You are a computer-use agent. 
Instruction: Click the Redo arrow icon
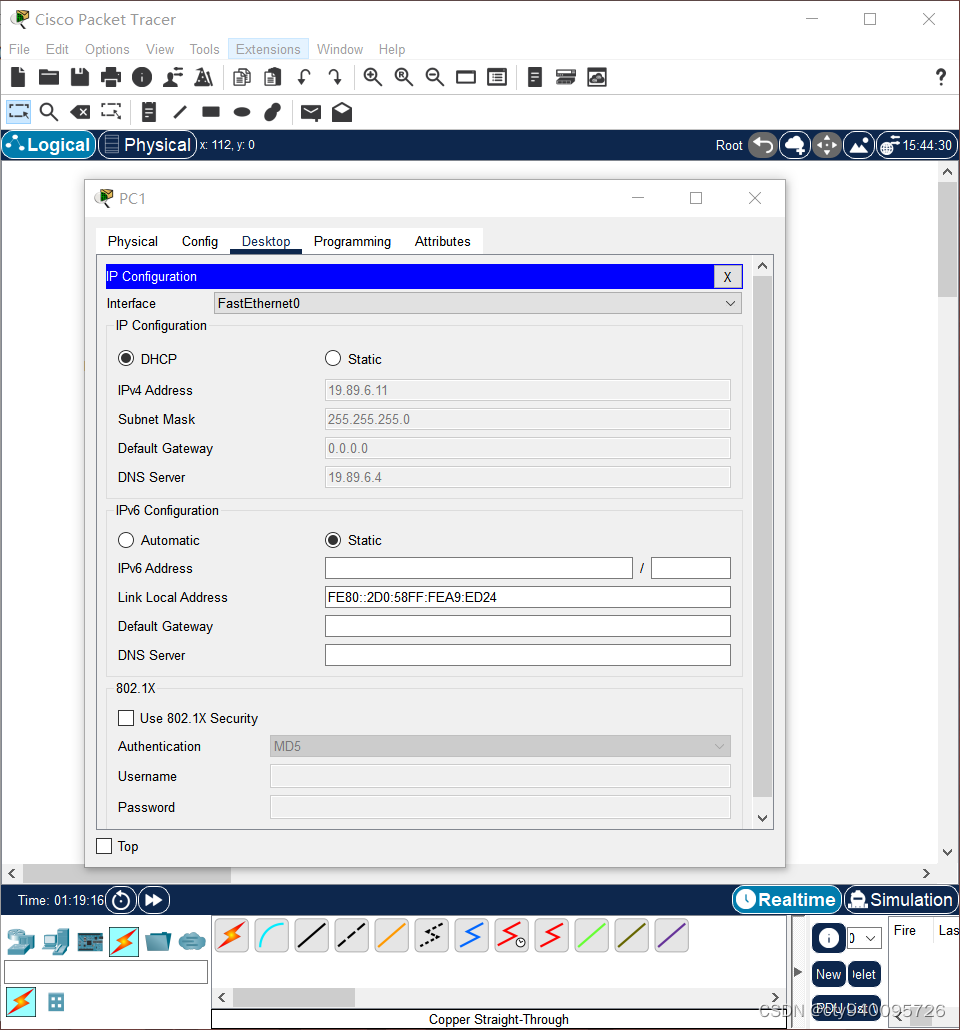[x=334, y=78]
